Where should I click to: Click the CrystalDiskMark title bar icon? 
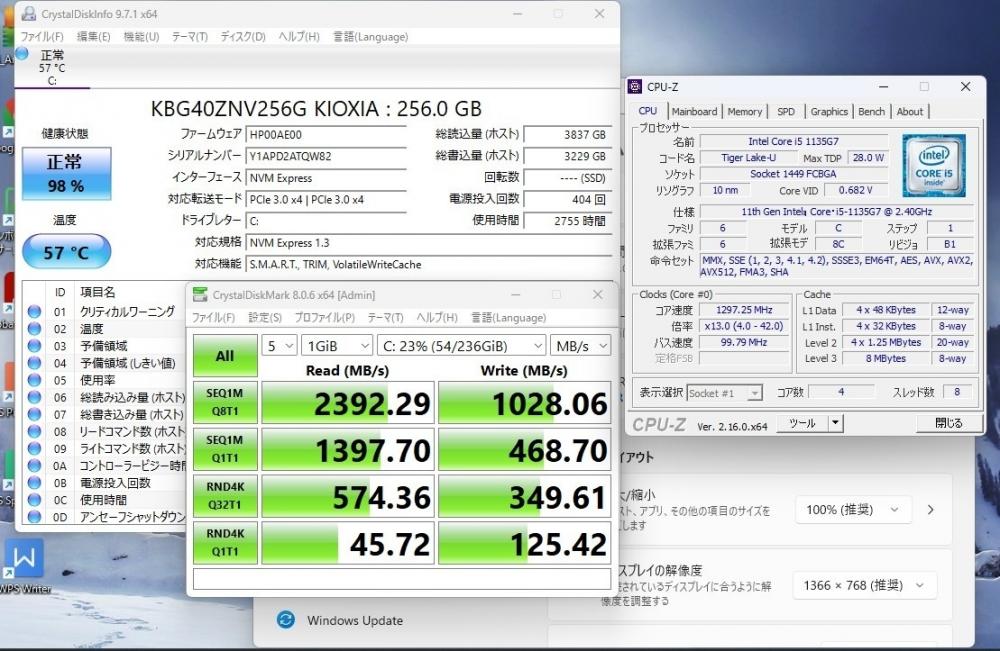click(199, 295)
